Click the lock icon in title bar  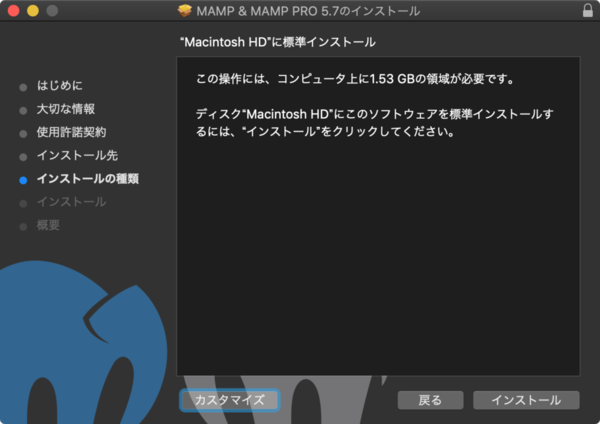(587, 10)
